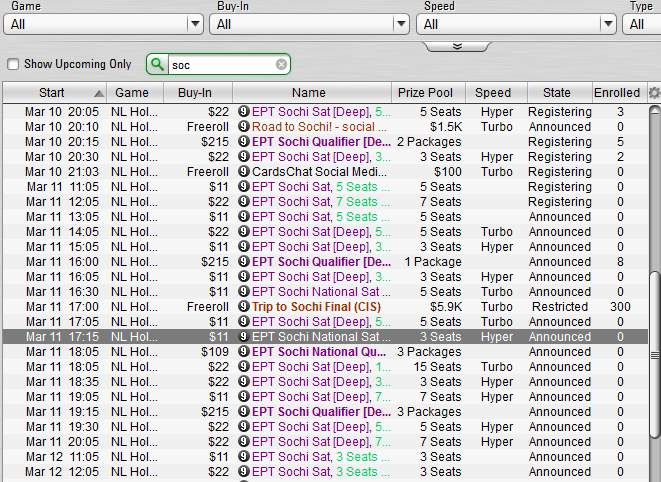Open the Game filter dropdown

(103, 24)
